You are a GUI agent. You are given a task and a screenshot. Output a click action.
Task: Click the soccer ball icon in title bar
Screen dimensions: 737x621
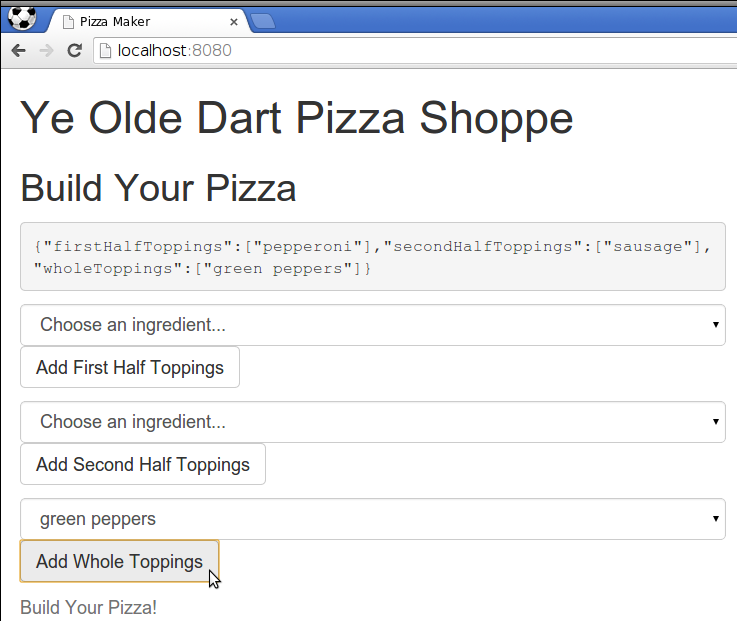22,18
